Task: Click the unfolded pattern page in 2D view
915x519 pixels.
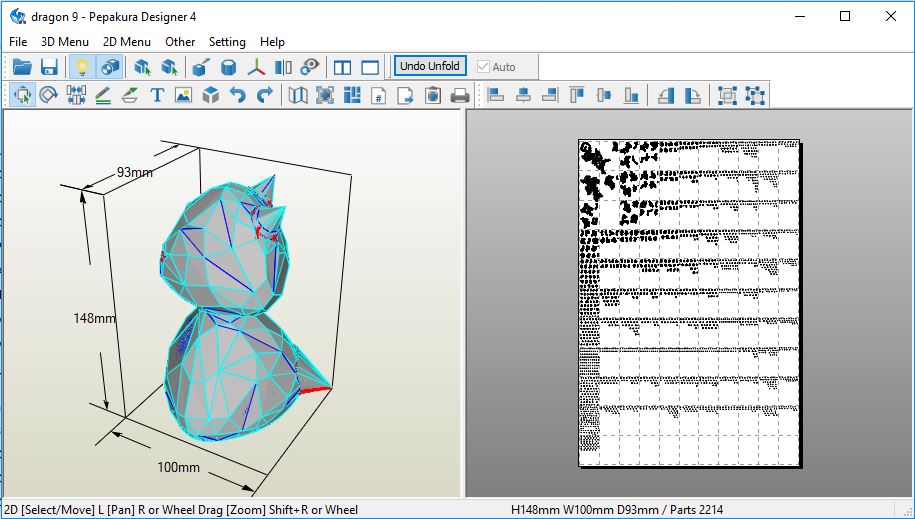Action: tap(689, 302)
